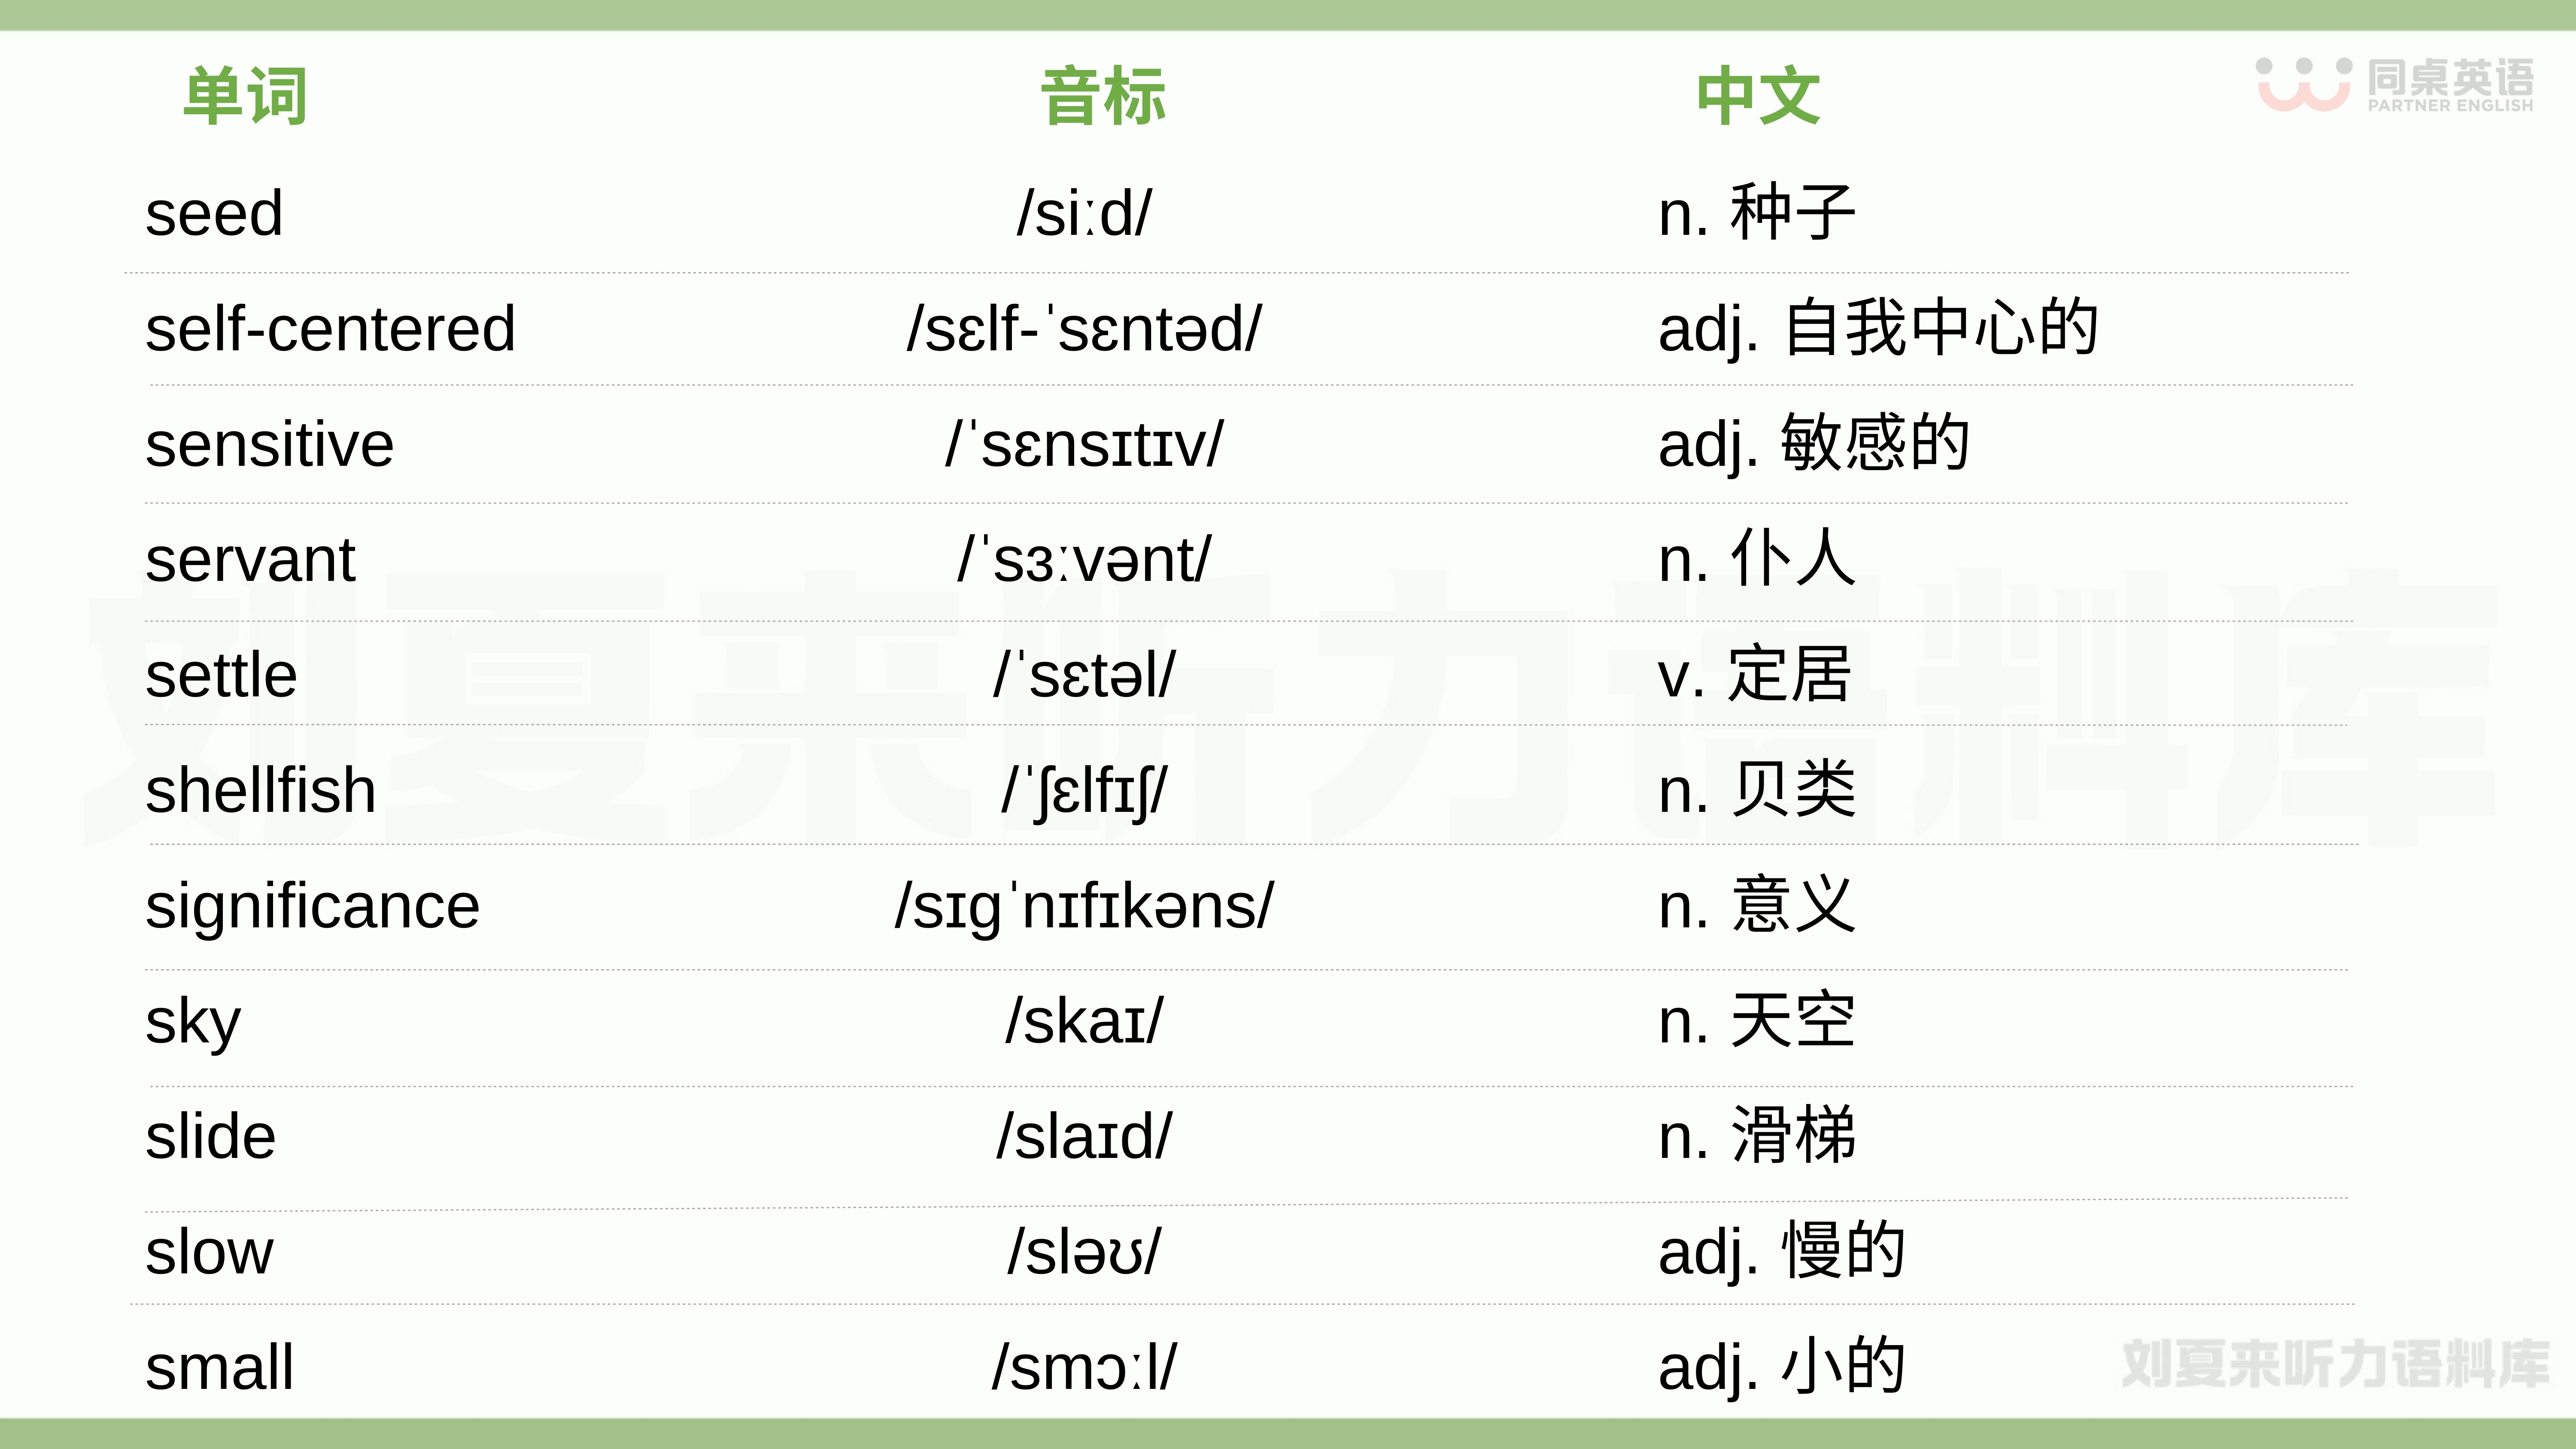
Task: Click the word "slow"
Action: pos(209,1252)
